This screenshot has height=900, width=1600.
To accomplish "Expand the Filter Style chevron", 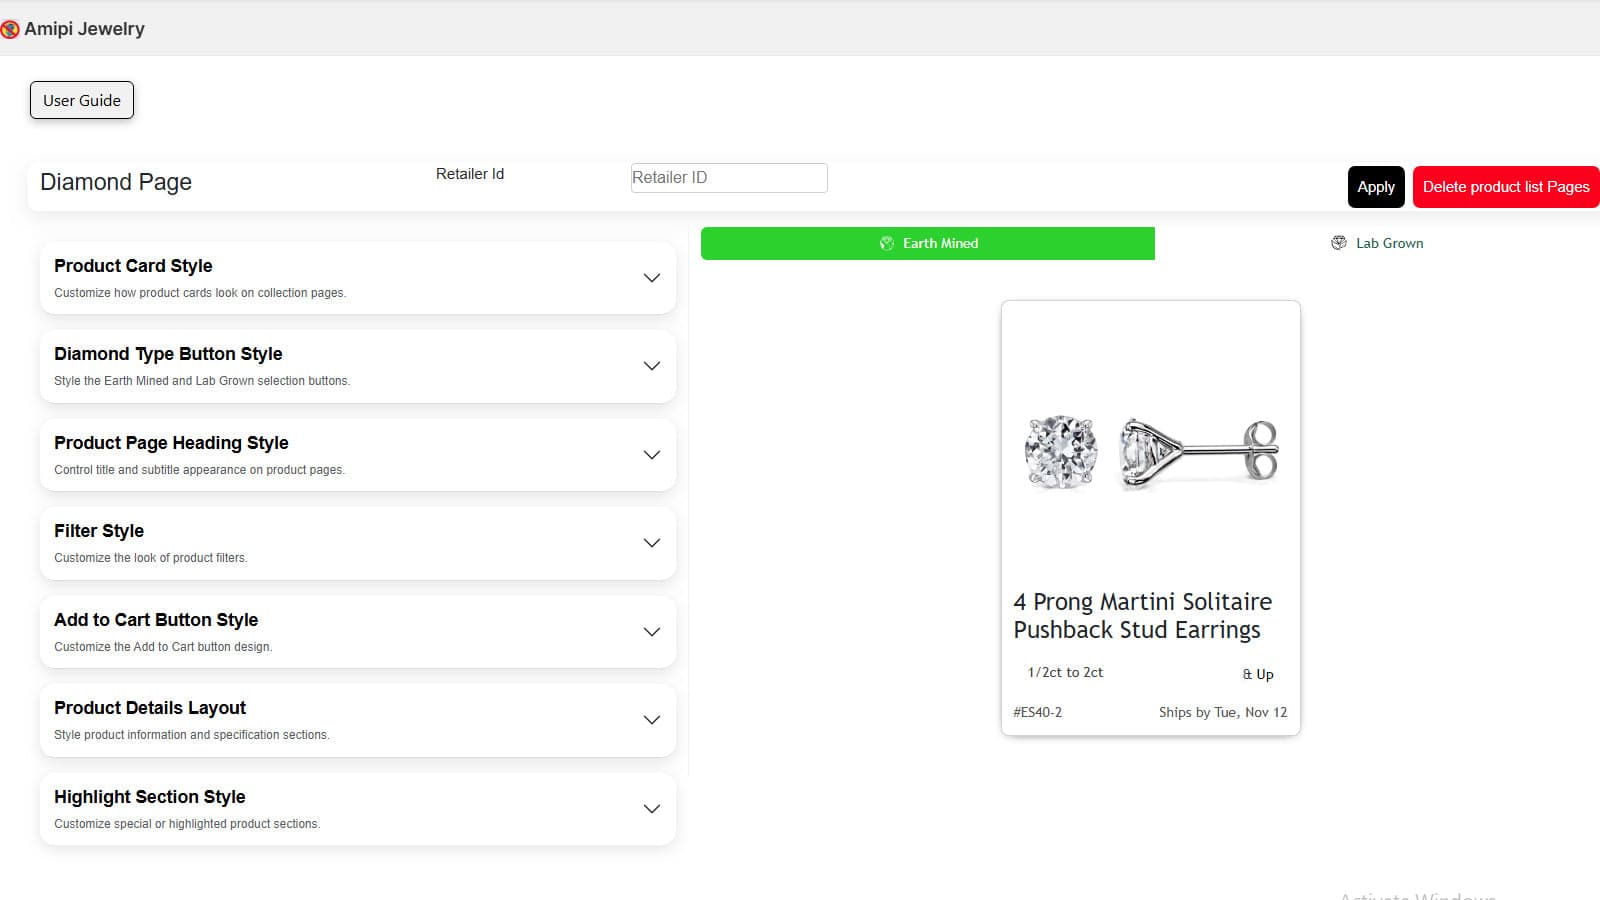I will (x=652, y=543).
